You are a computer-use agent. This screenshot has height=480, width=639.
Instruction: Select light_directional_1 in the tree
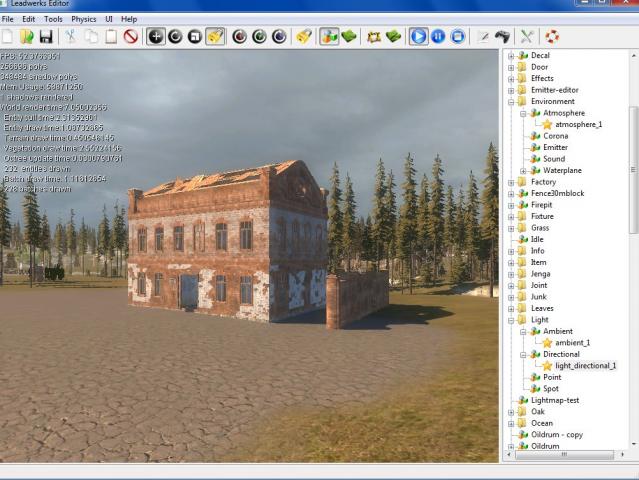pyautogui.click(x=585, y=366)
